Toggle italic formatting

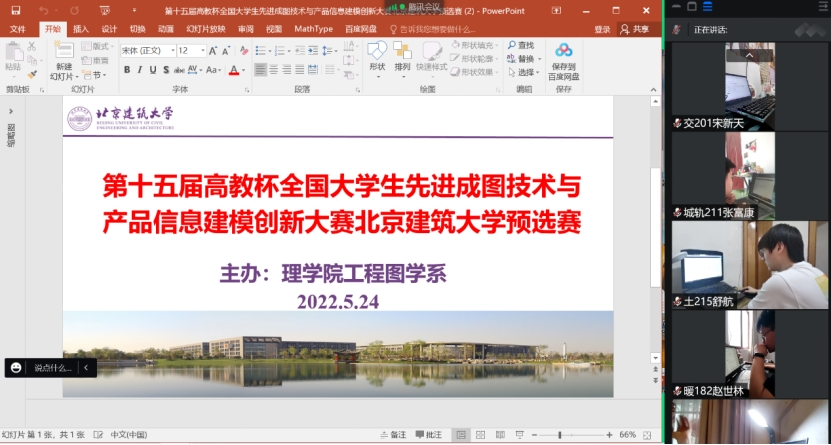[x=140, y=70]
